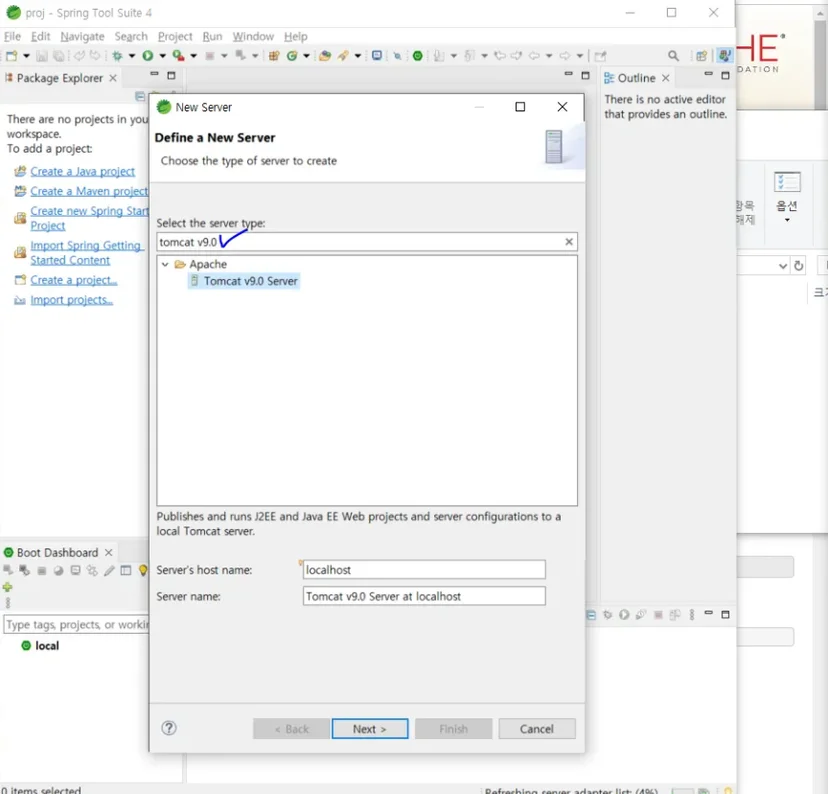Viewport: 828px width, 794px height.
Task: Close the Package Explorer tab
Action: (112, 78)
